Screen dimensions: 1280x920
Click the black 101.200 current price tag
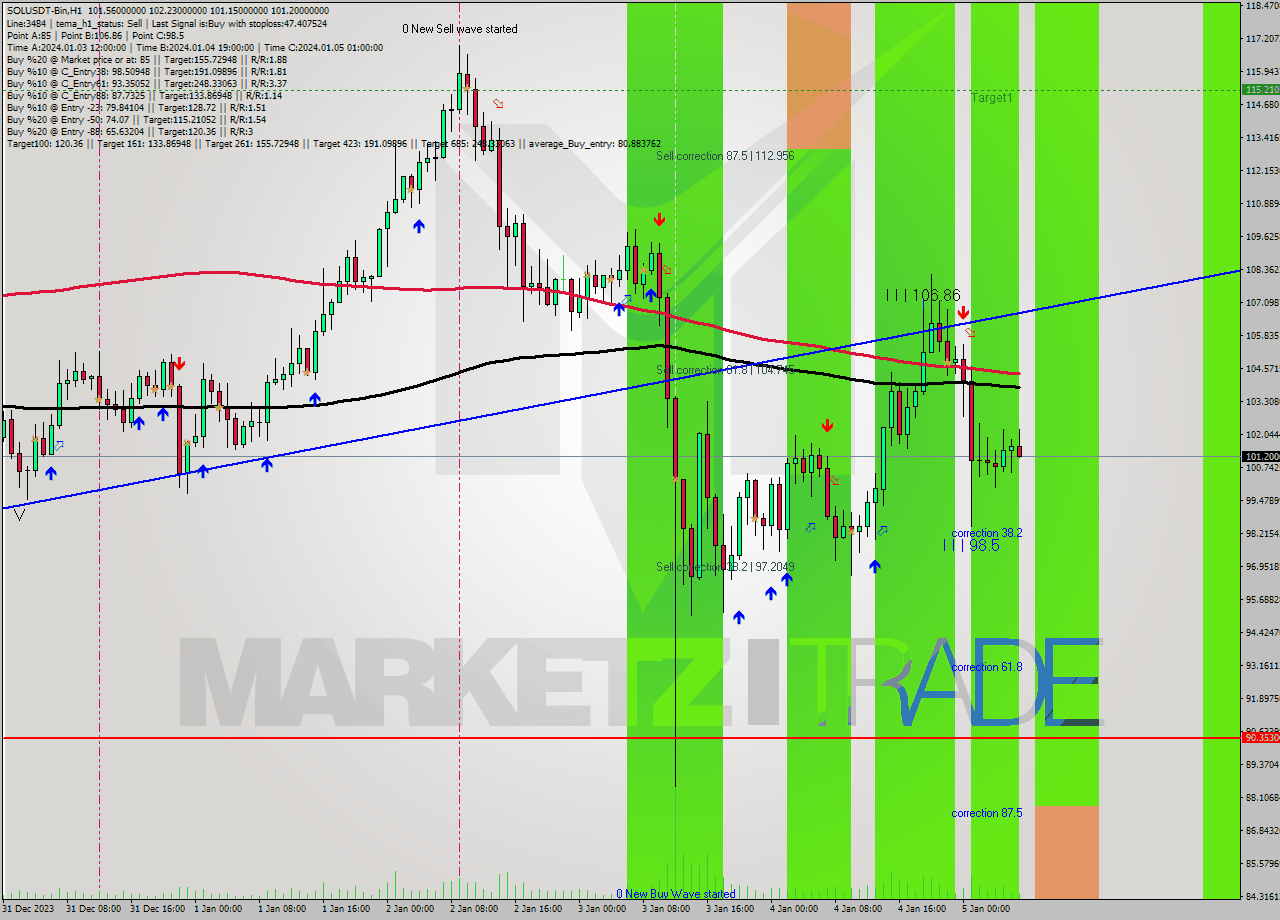[1260, 456]
